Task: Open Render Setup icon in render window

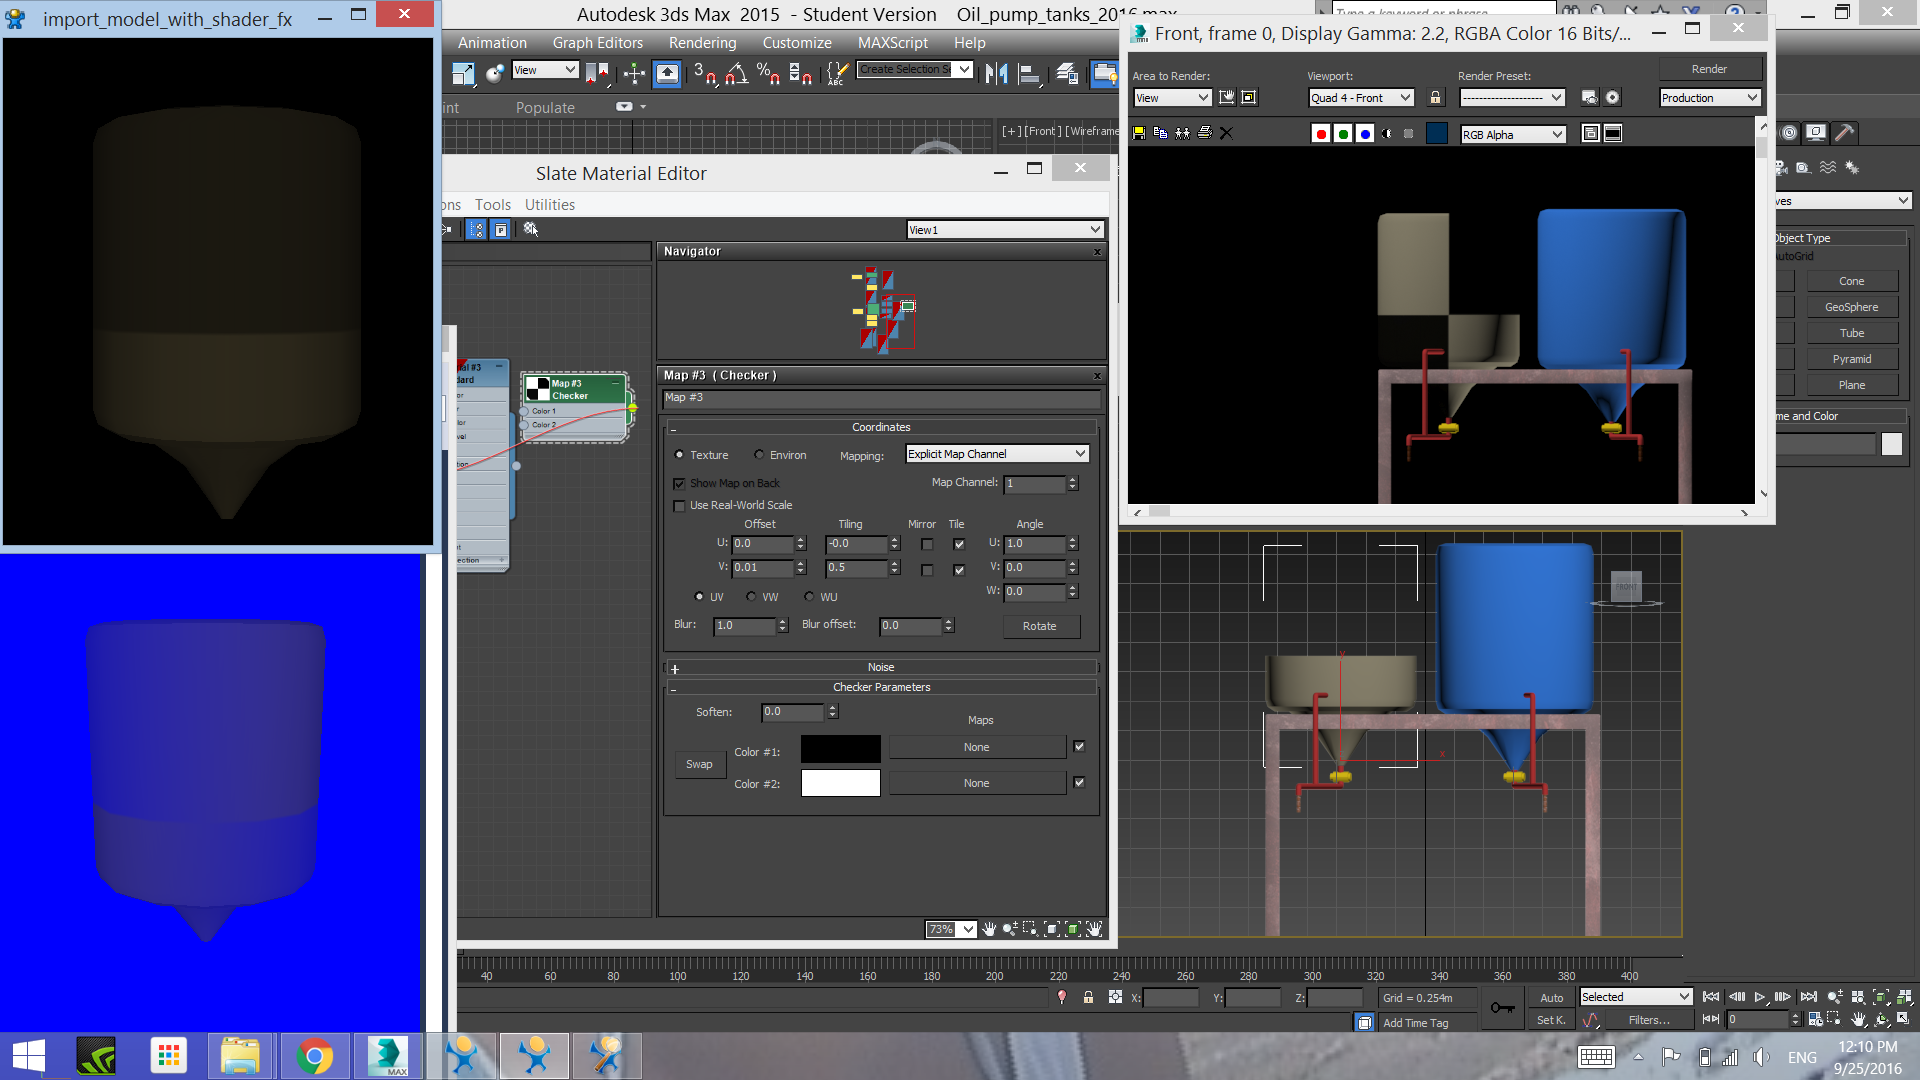Action: (x=1589, y=97)
